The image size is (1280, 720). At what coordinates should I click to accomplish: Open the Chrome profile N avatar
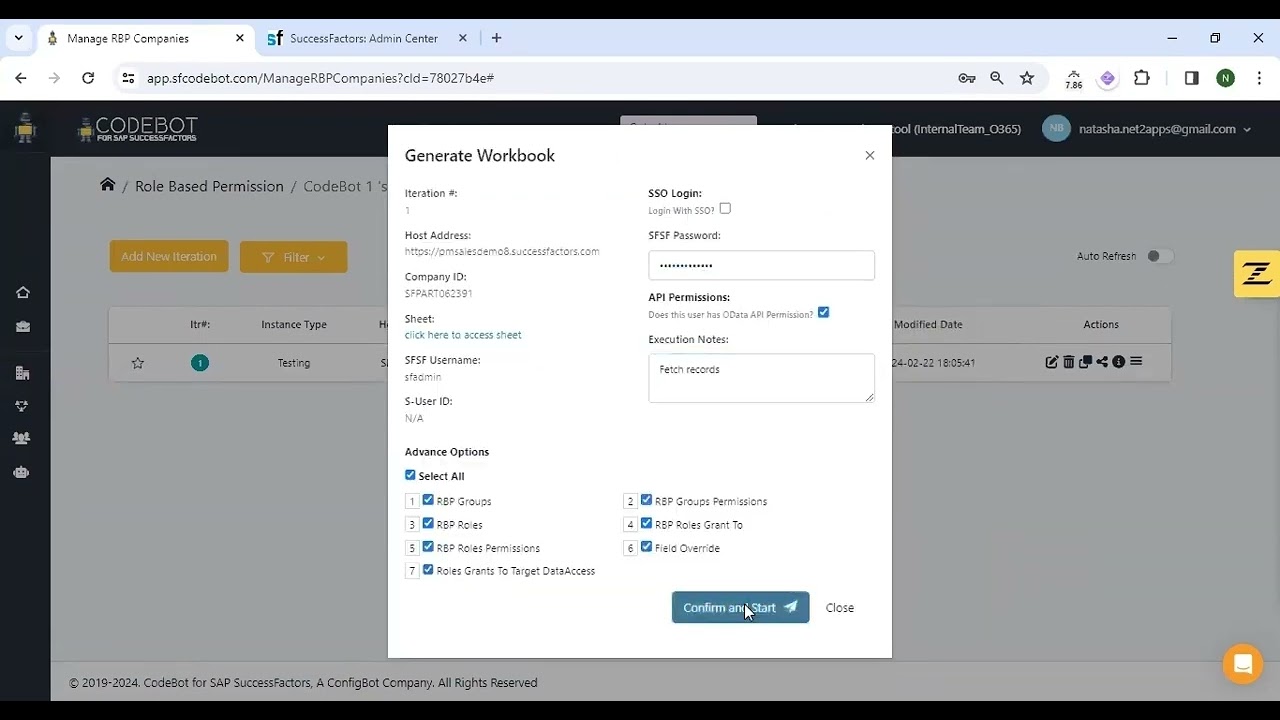coord(1226,78)
